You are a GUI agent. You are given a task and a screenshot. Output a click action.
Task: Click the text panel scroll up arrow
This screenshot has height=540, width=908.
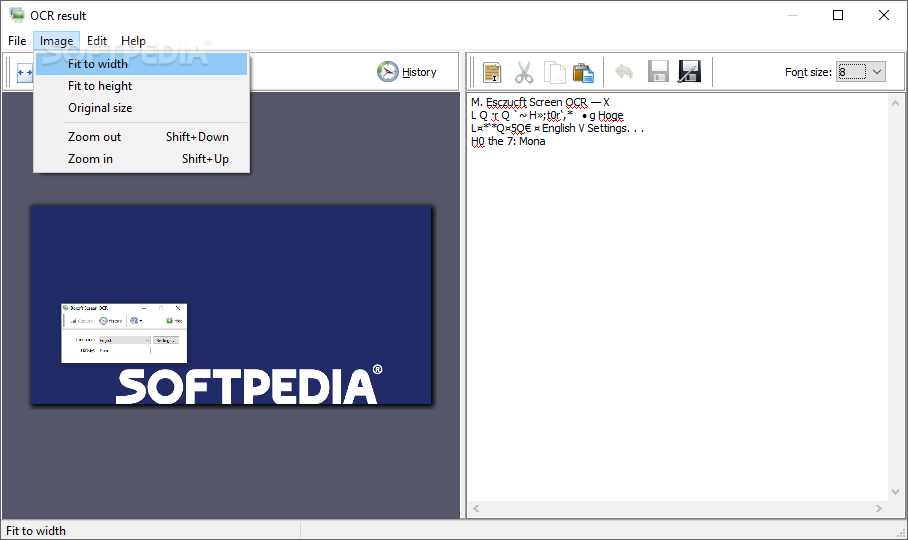click(x=895, y=103)
